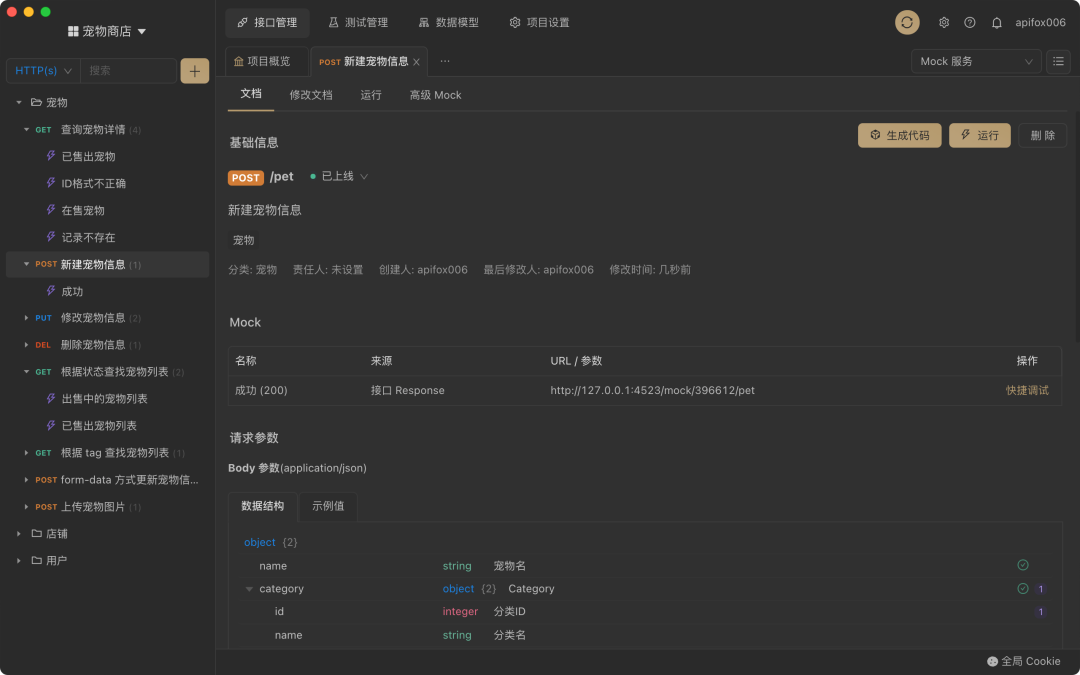1080x675 pixels.
Task: Collapse the category object schema arrow
Action: [x=249, y=590]
